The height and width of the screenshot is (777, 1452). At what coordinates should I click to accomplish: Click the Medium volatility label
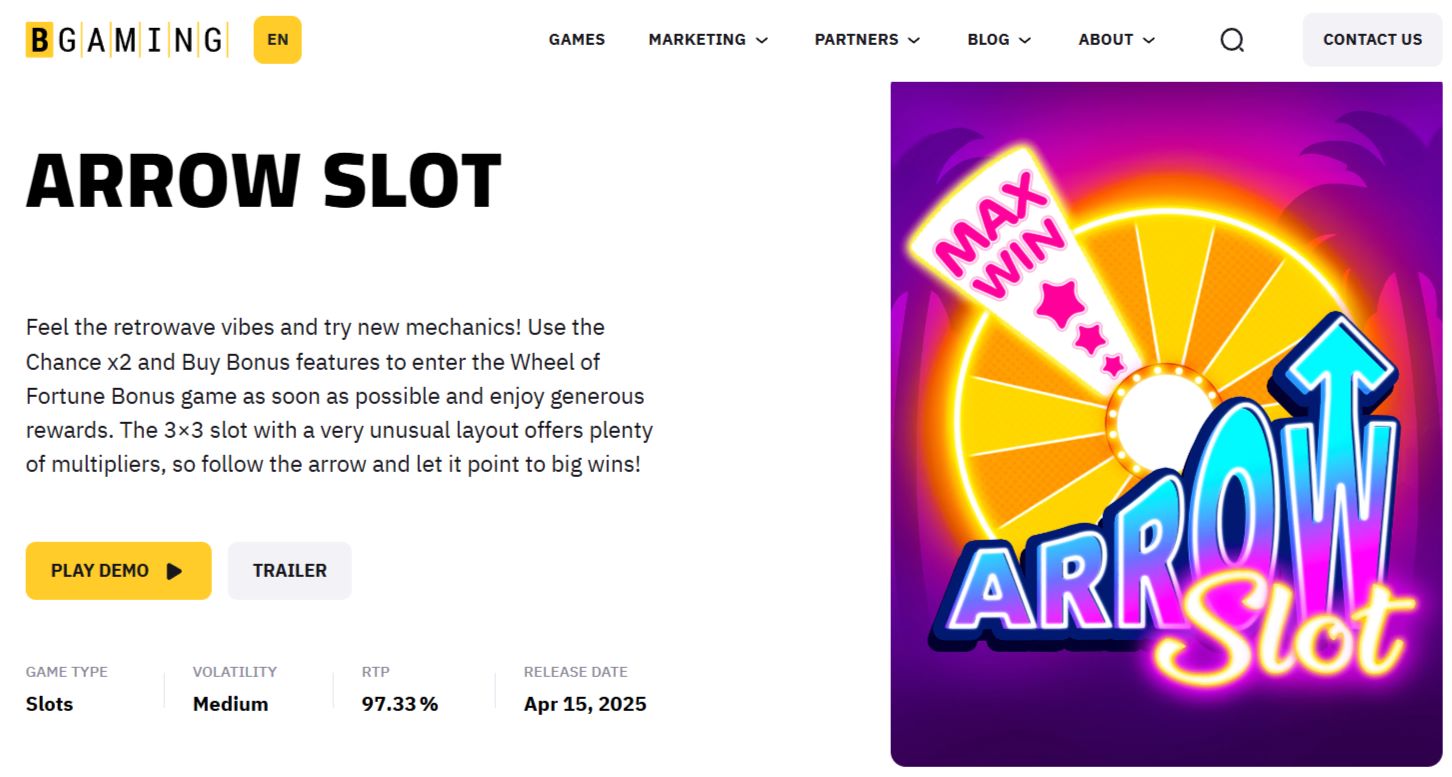(x=230, y=704)
